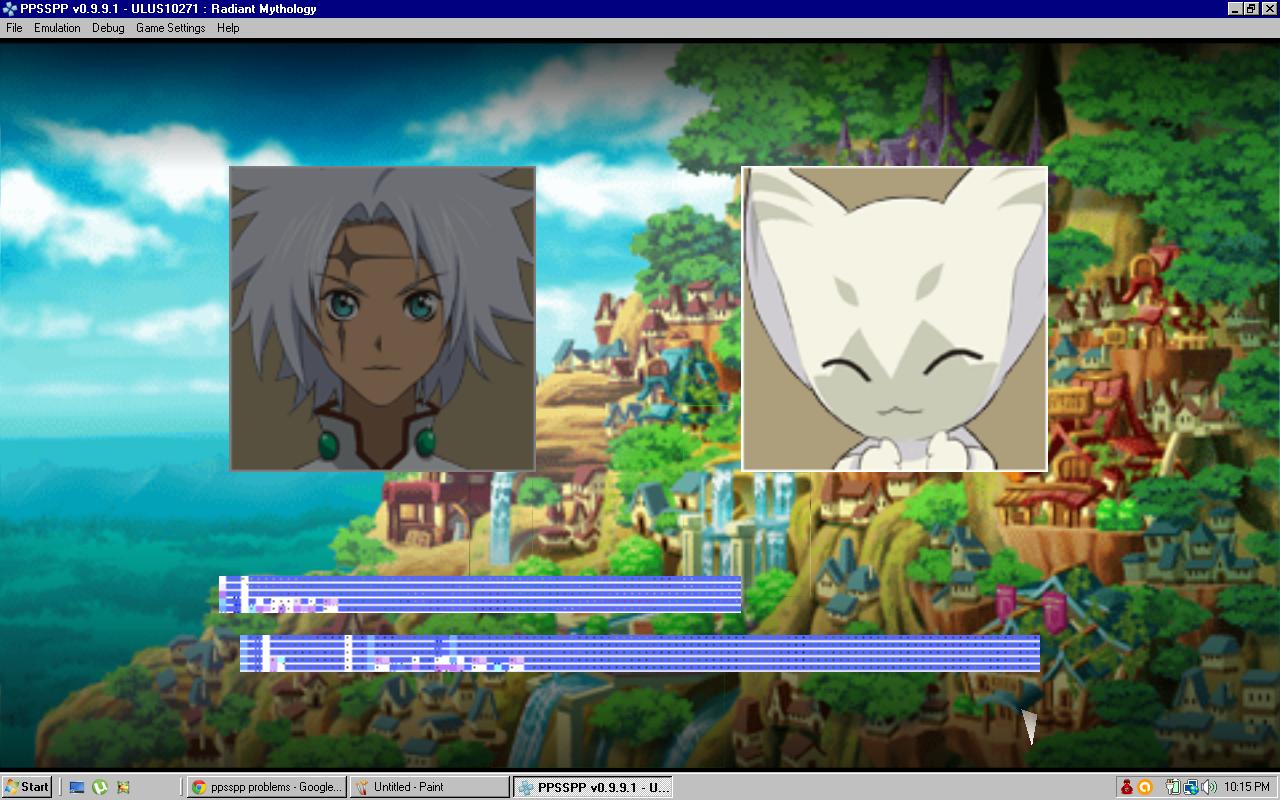Click the system clock showing 10:15 PM

1246,787
